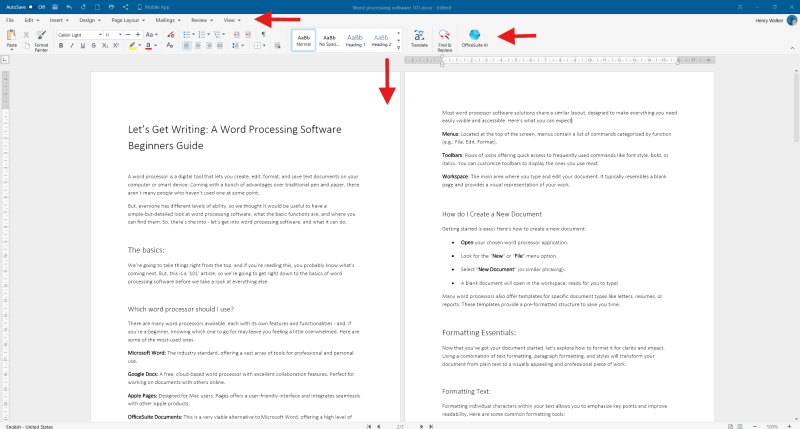Image resolution: width=800 pixels, height=429 pixels.
Task: Click the Save icon in title bar
Action: coord(53,6)
